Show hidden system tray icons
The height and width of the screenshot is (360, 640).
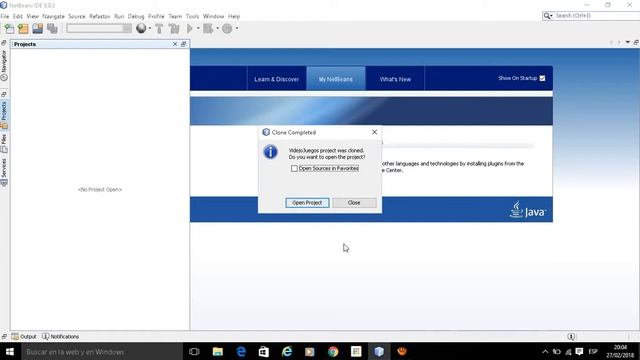(x=545, y=351)
